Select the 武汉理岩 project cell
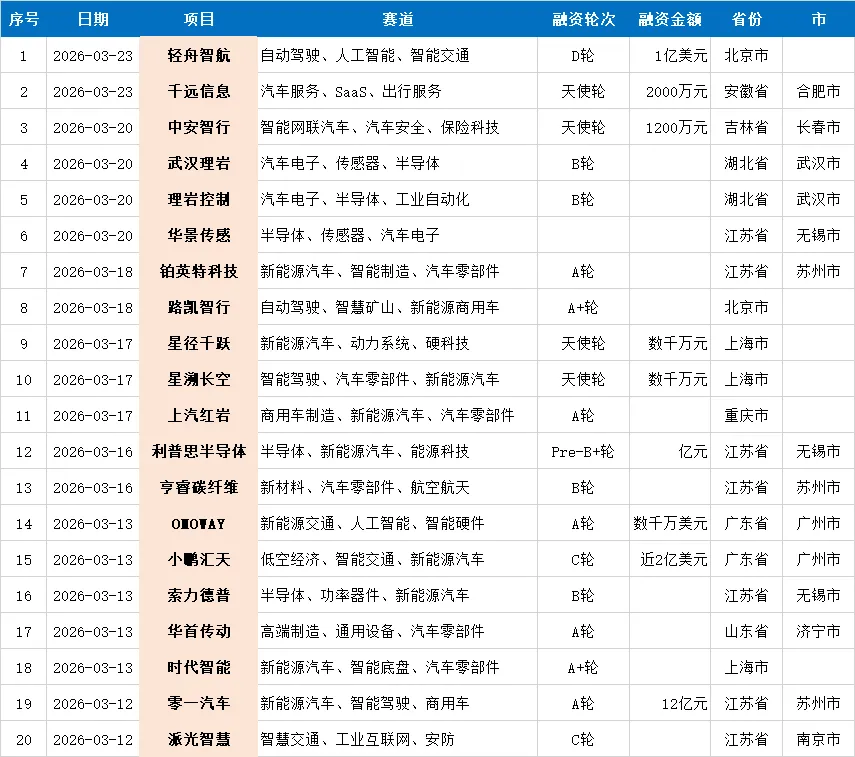The width and height of the screenshot is (855, 757). [198, 163]
